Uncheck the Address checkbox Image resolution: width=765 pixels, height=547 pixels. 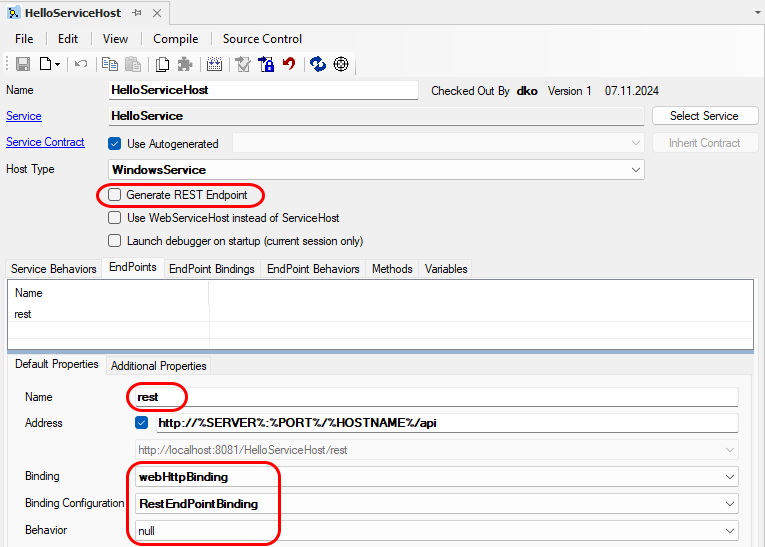coord(142,423)
